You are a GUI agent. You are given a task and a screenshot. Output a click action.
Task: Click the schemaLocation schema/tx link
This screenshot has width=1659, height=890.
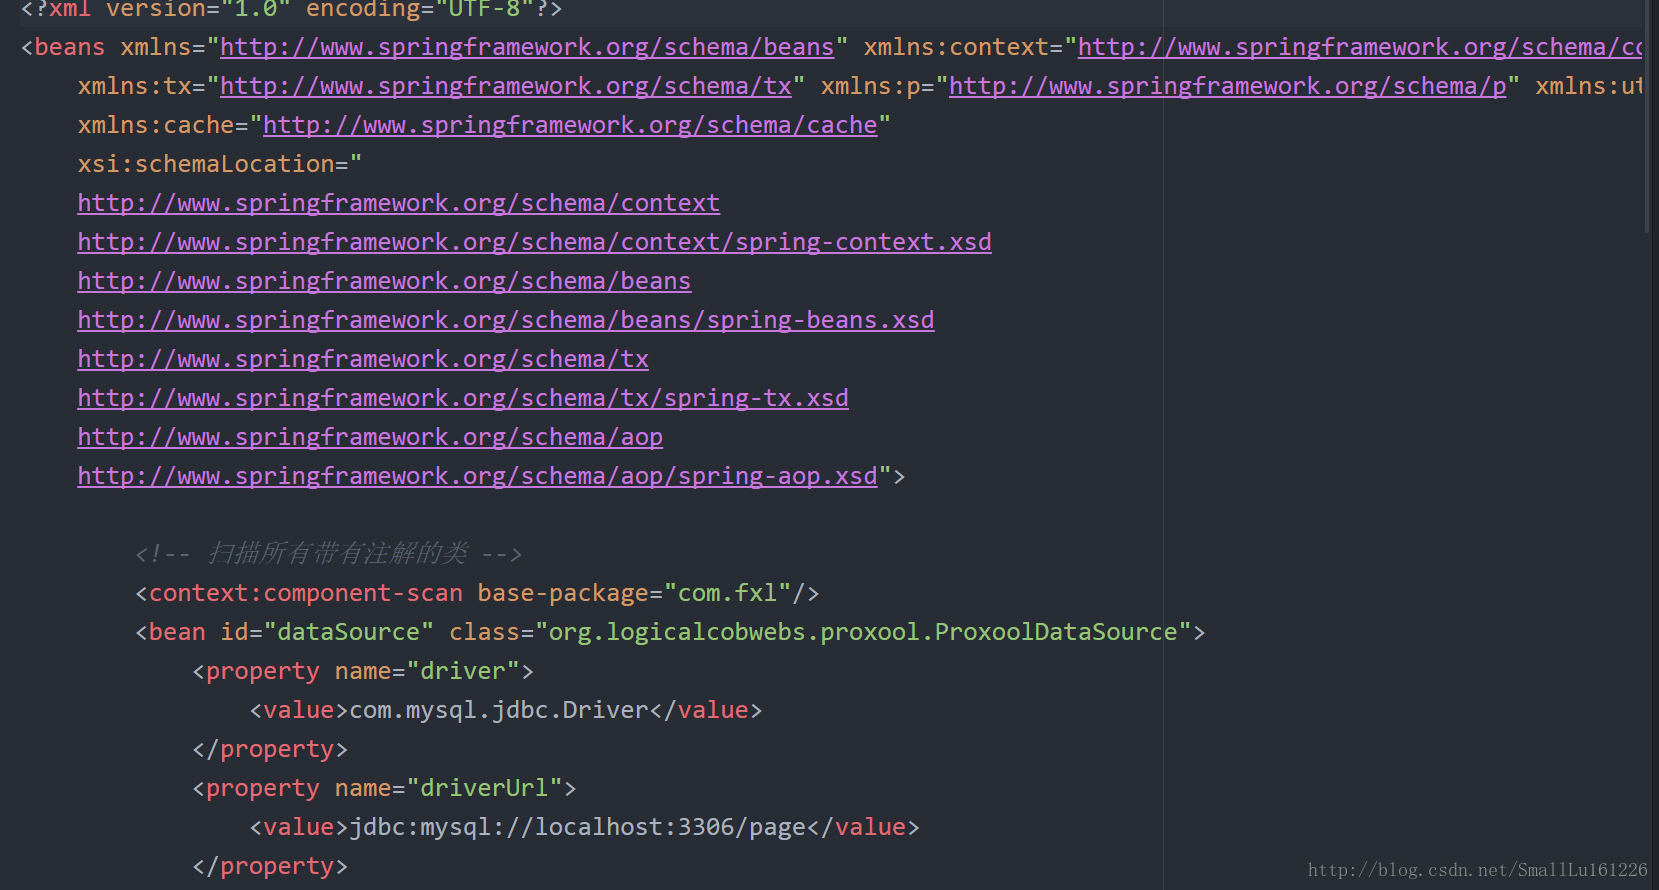[363, 359]
